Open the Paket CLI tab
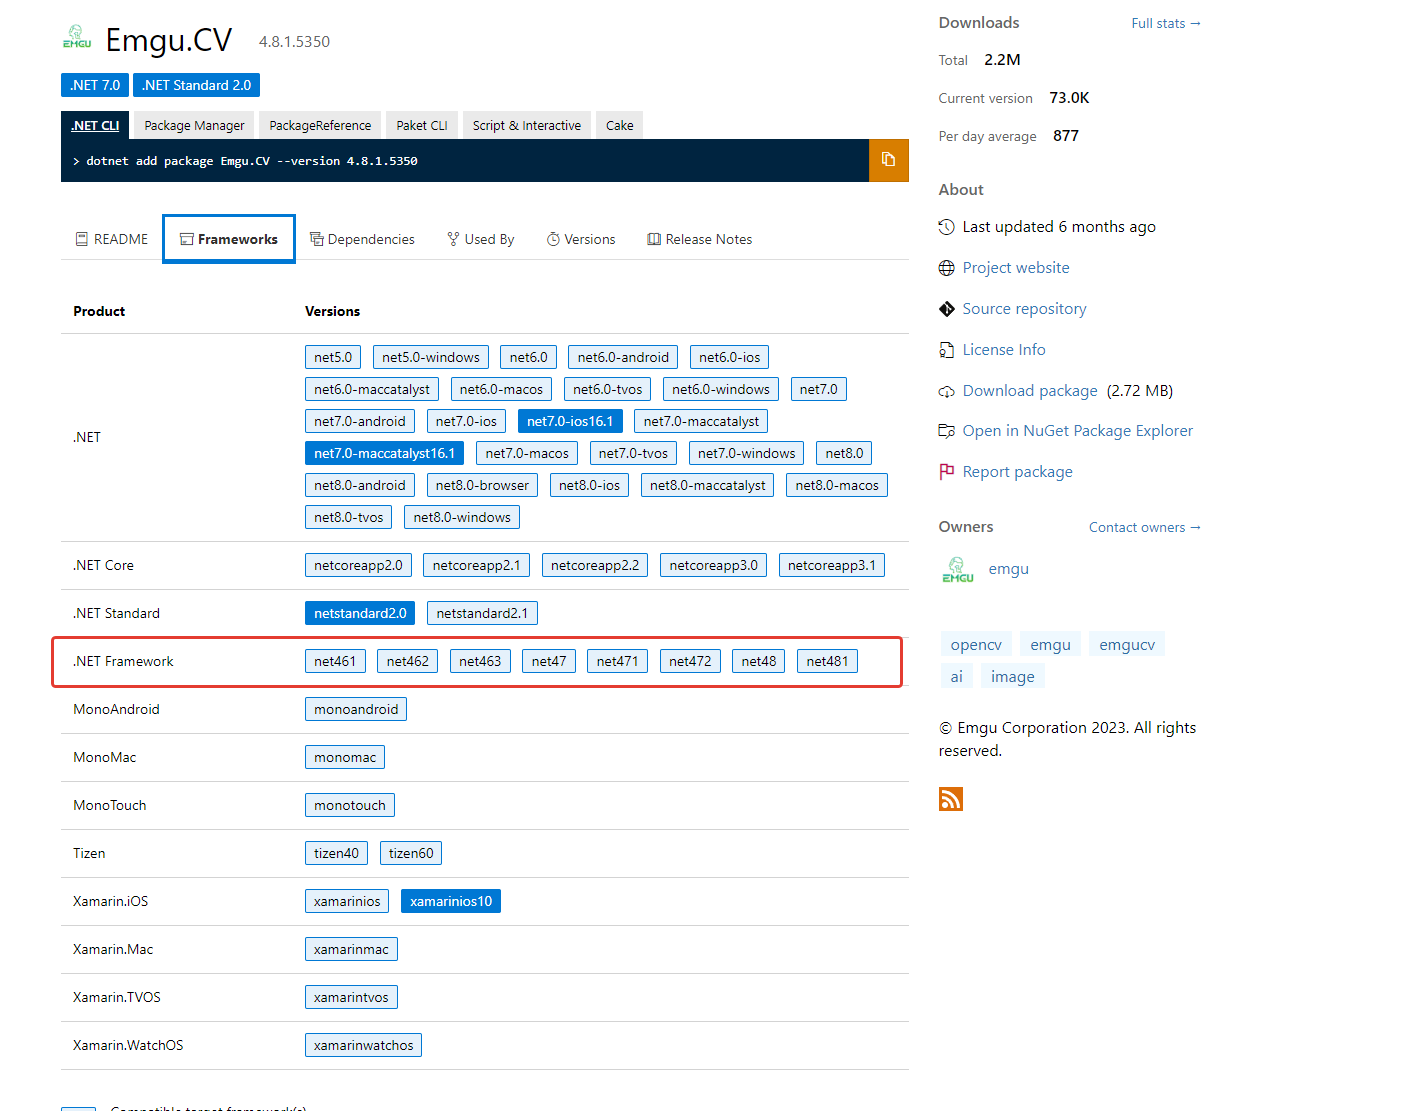The height and width of the screenshot is (1111, 1401). pyautogui.click(x=422, y=125)
